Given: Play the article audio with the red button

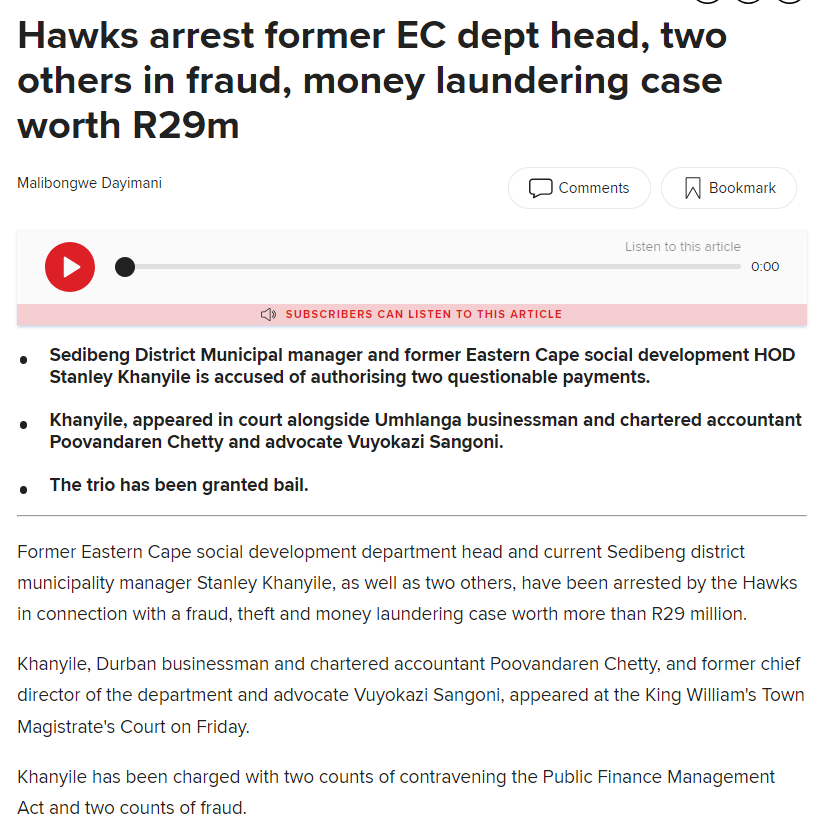Looking at the screenshot, I should point(70,267).
